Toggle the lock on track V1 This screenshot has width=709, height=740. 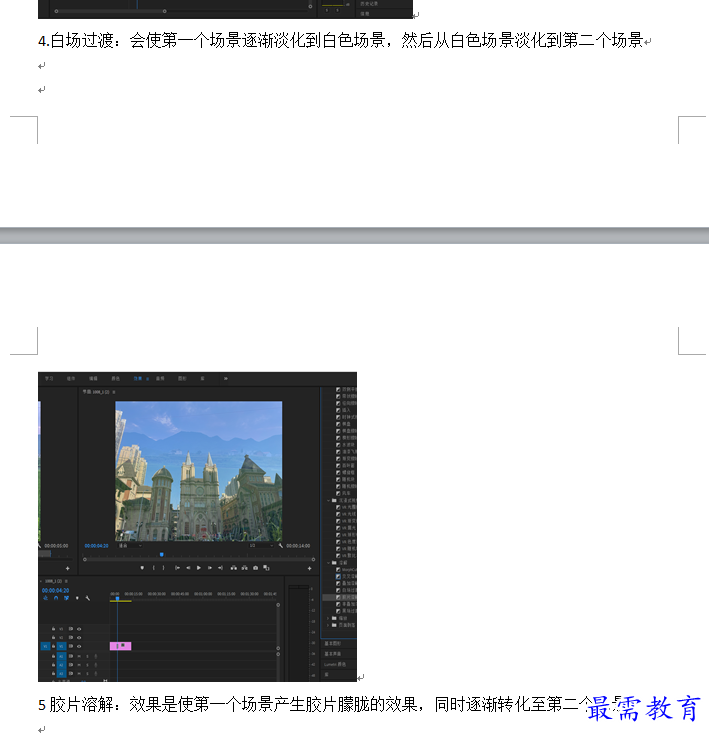click(53, 646)
